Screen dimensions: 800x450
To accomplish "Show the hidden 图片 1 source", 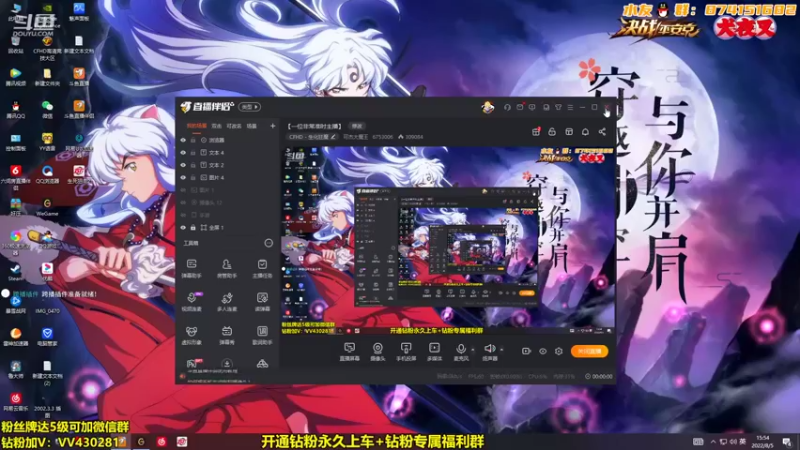I will pos(183,190).
